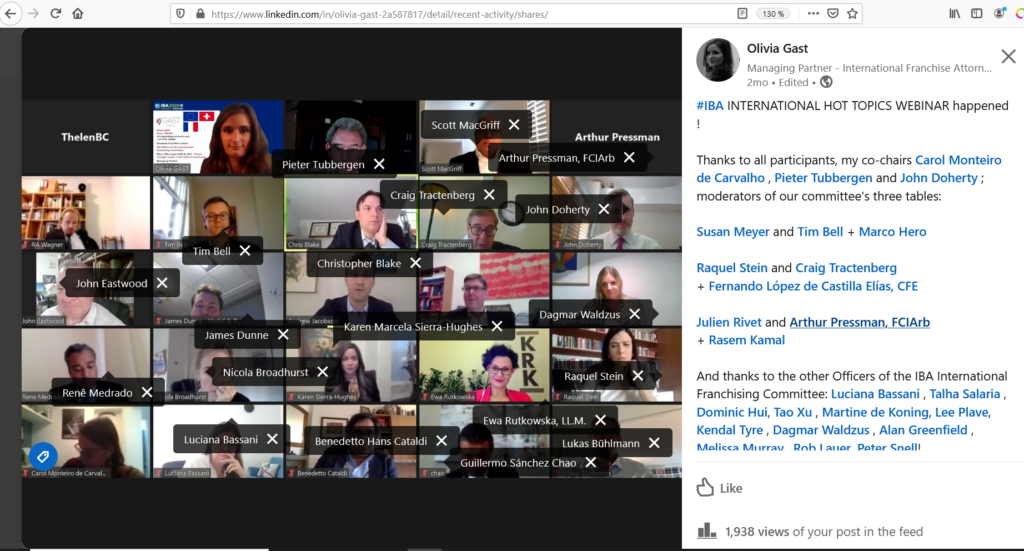The image size is (1024, 551).
Task: Open Pieter Tubbergen's profile from post text
Action: point(823,178)
